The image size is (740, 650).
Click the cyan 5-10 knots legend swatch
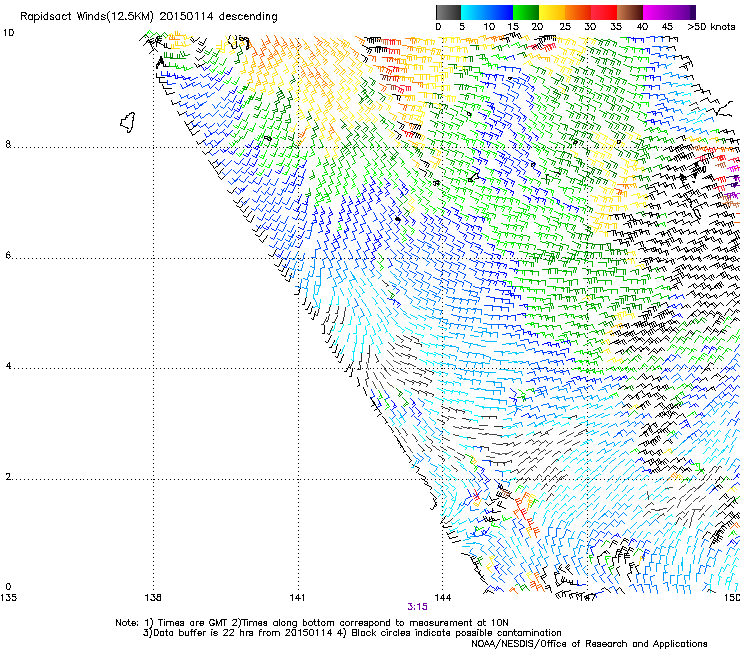[473, 12]
